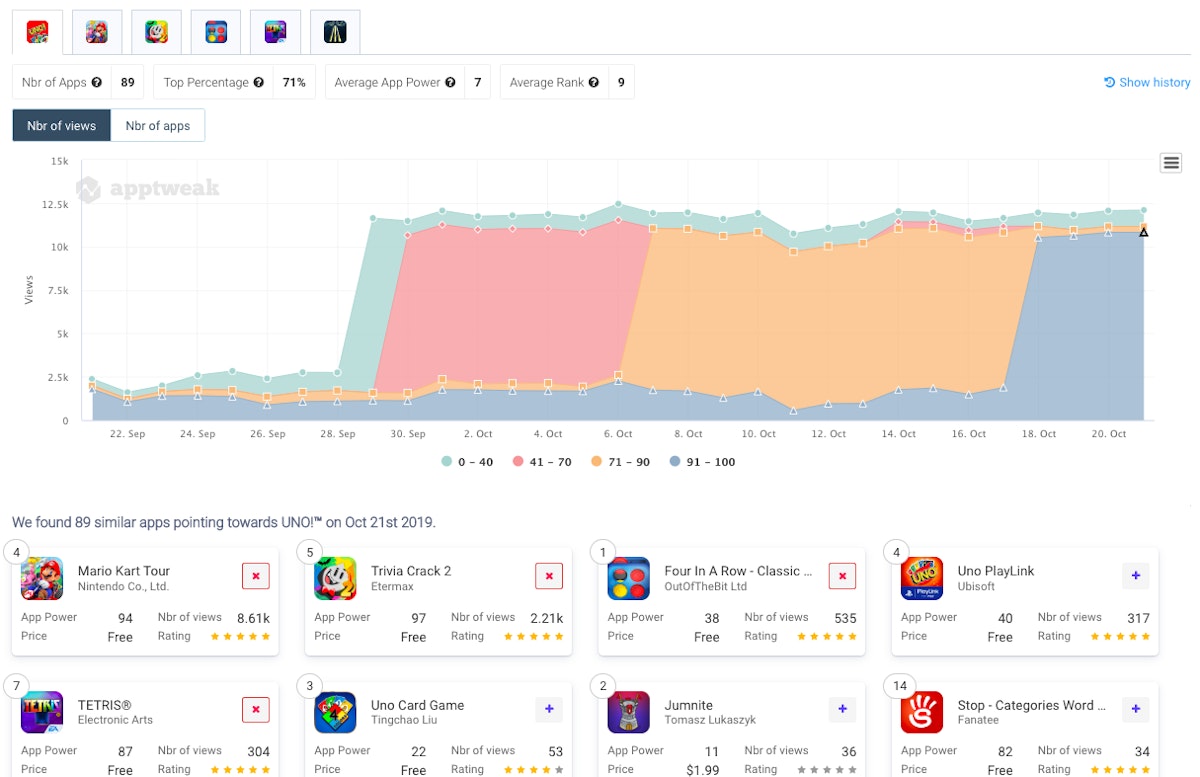Screen dimensions: 1200x777
Task: Toggle the 41 - 70 legend series
Action: pos(541,462)
